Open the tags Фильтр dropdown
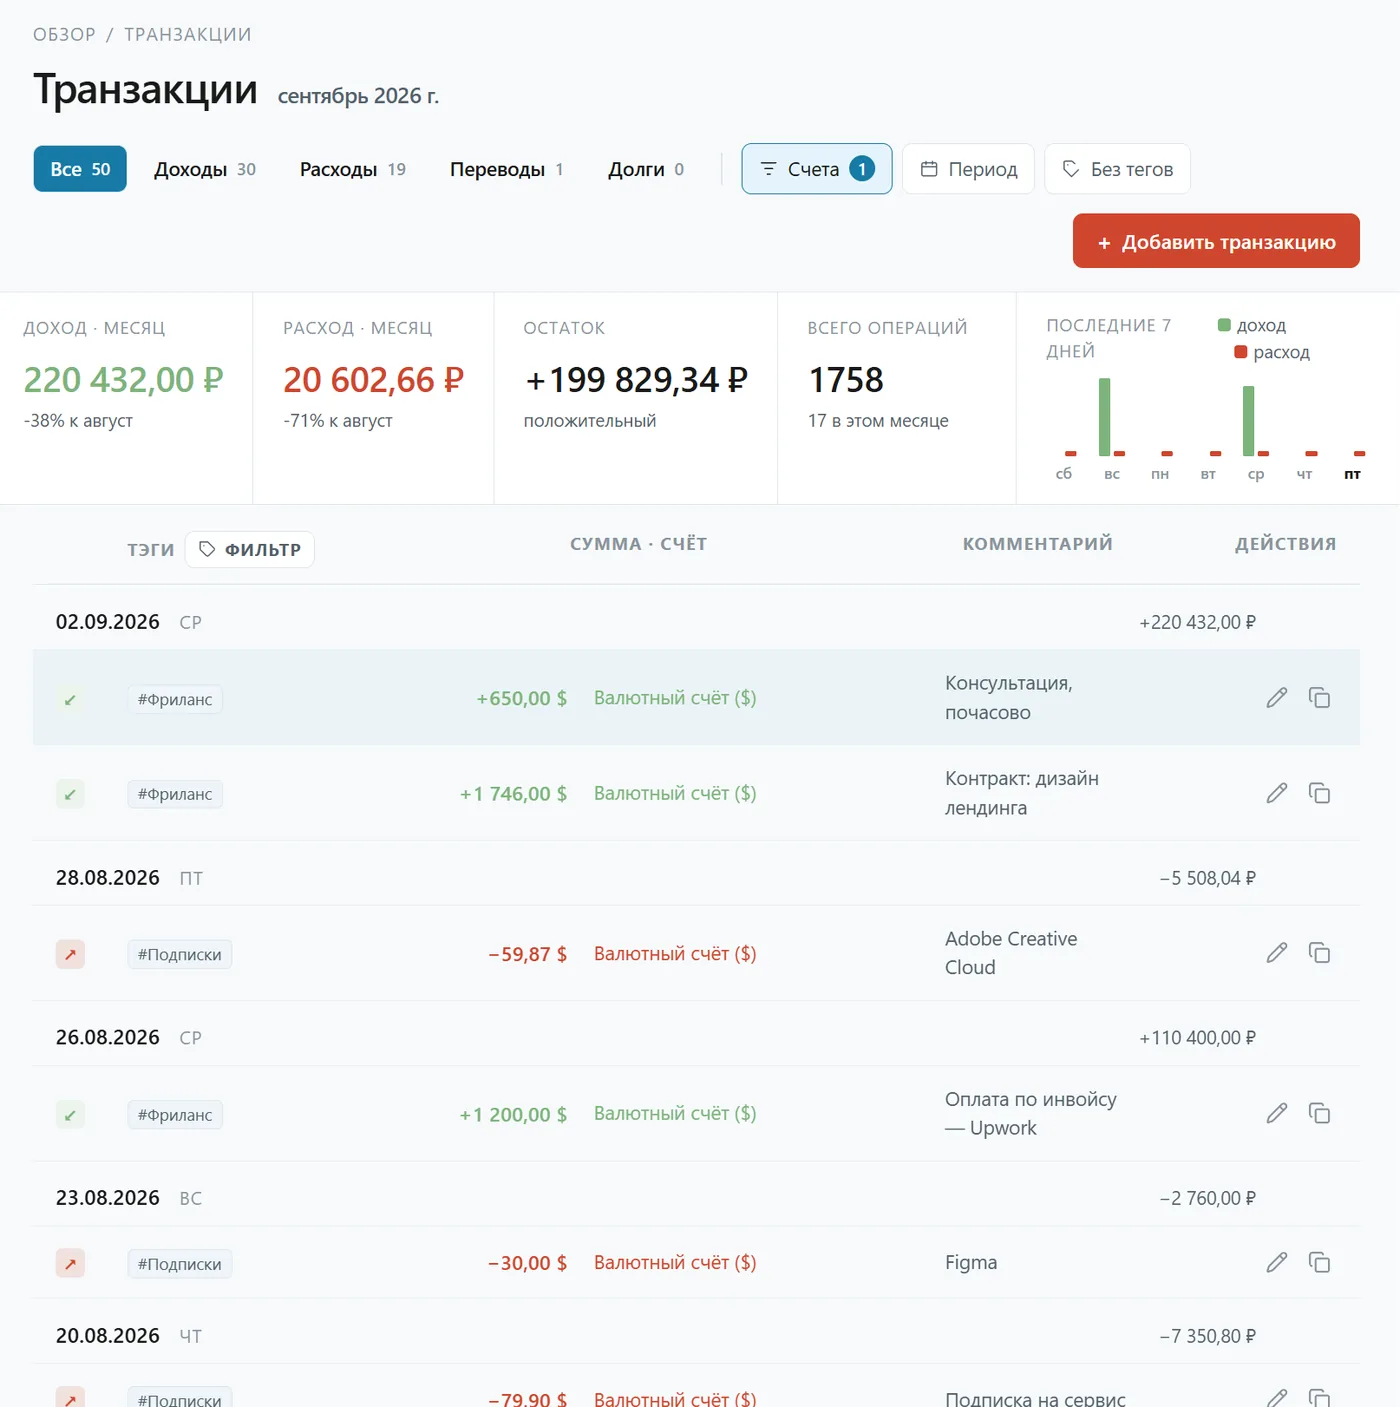This screenshot has height=1407, width=1400. 250,549
